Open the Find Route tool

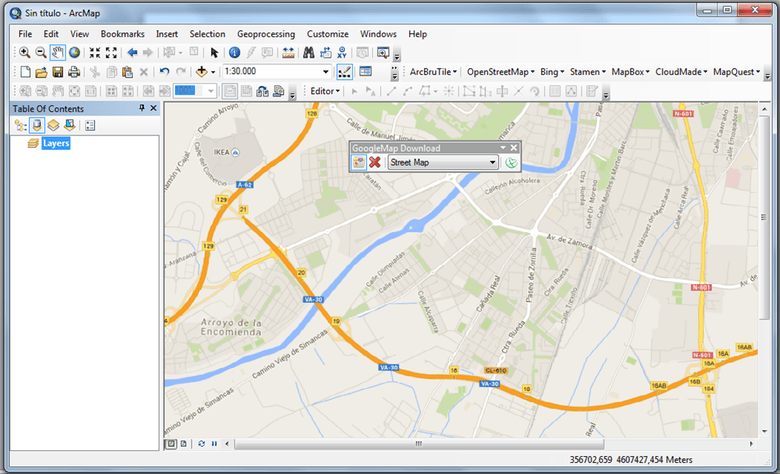click(x=325, y=52)
